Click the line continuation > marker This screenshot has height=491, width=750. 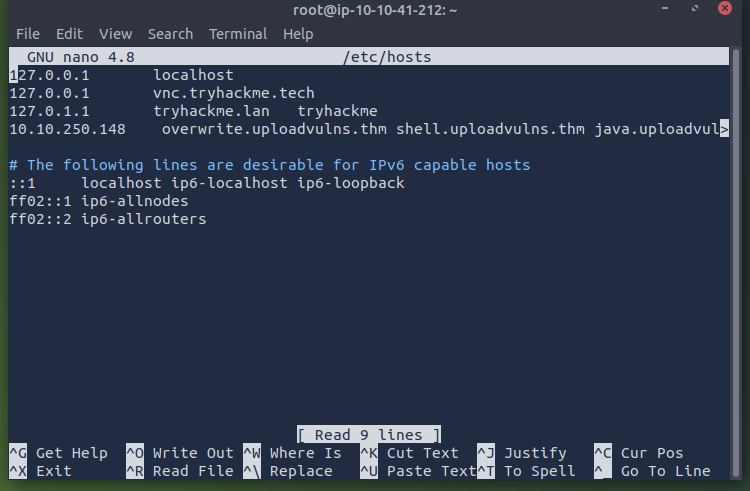(724, 129)
